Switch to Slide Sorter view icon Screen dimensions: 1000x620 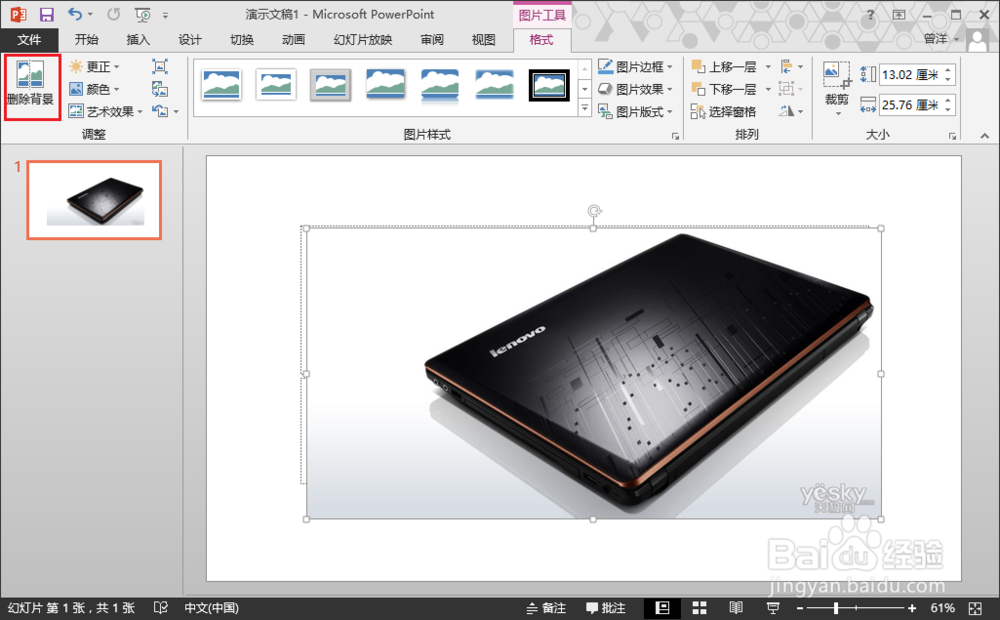click(700, 608)
